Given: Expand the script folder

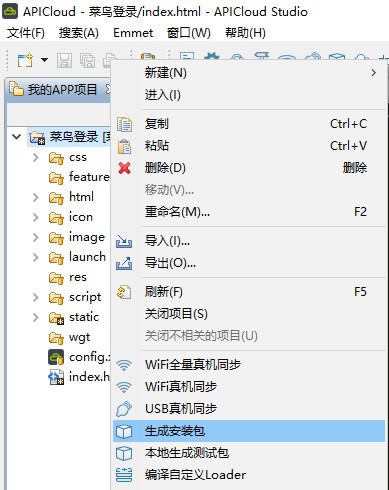Looking at the screenshot, I should (x=36, y=297).
